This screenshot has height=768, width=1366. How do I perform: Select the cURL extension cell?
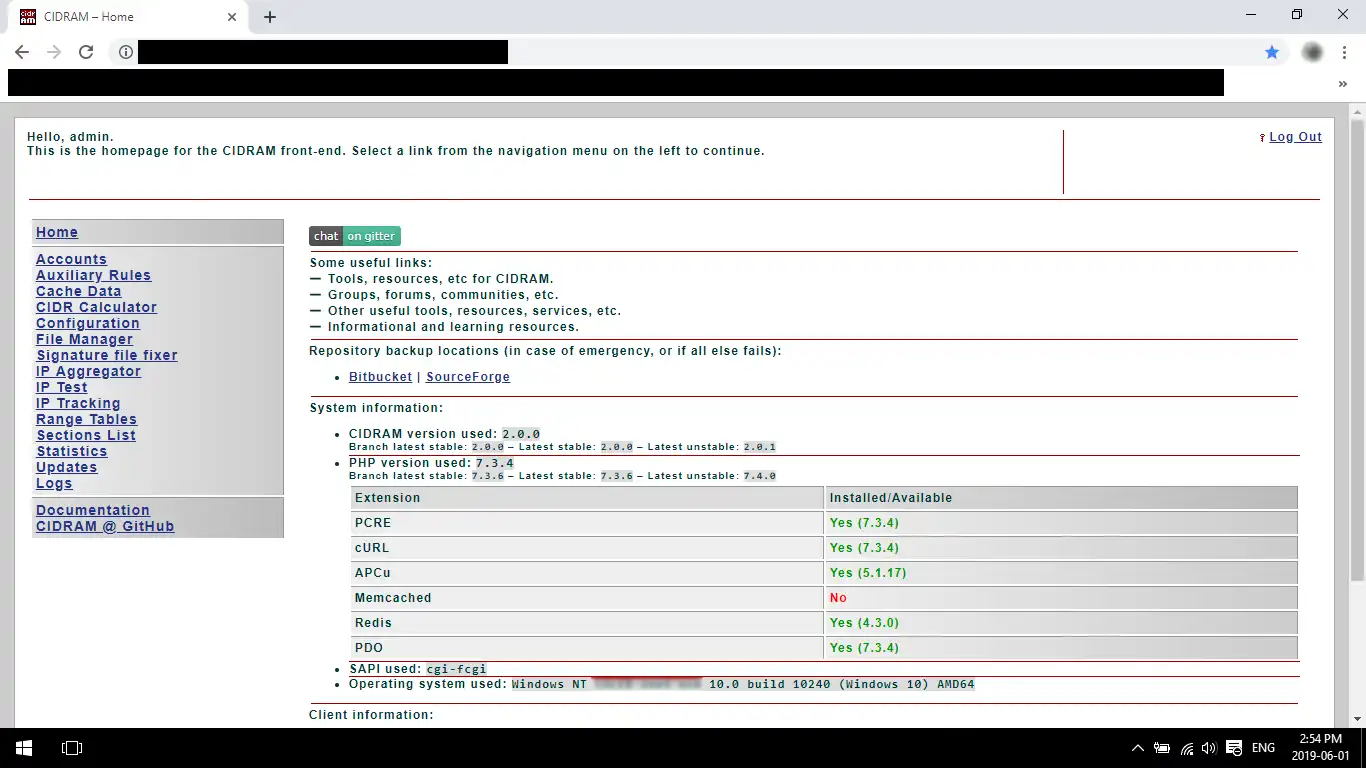tap(588, 548)
